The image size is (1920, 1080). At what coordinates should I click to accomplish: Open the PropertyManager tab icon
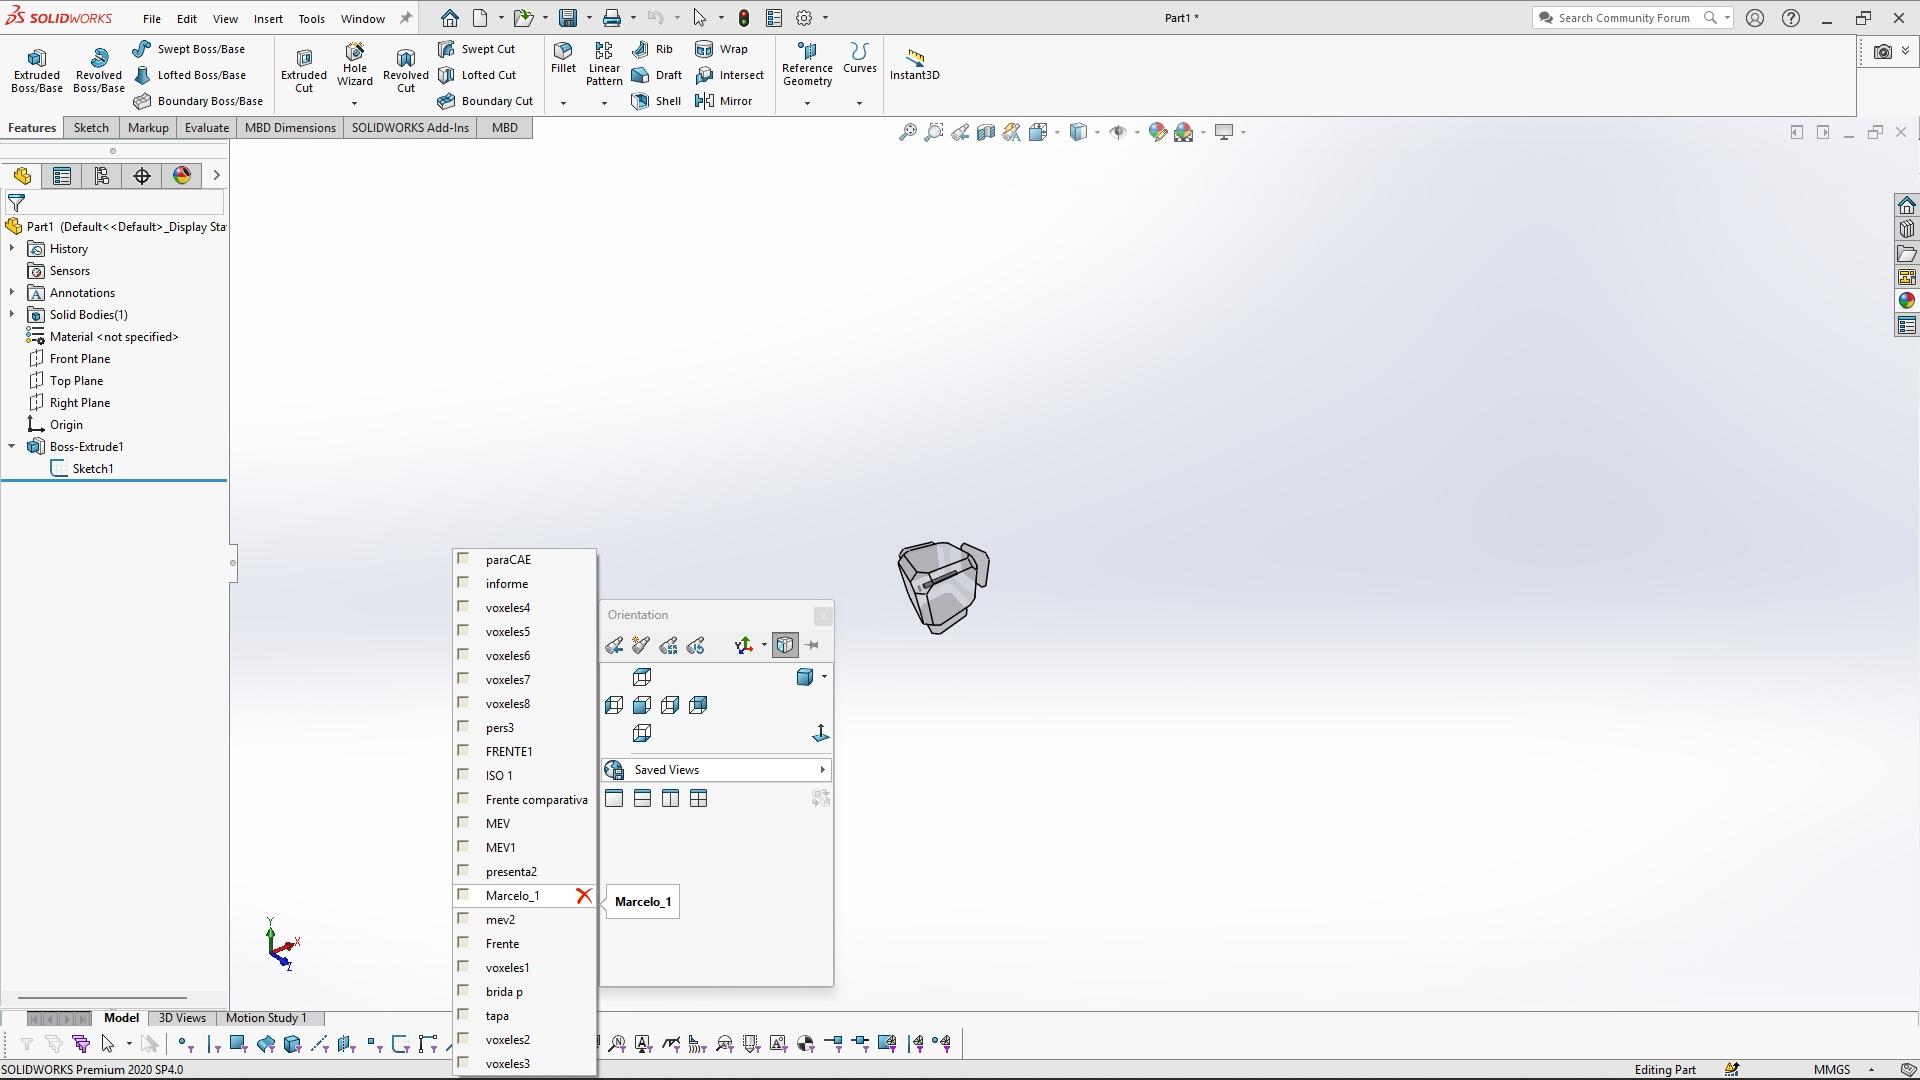click(62, 176)
